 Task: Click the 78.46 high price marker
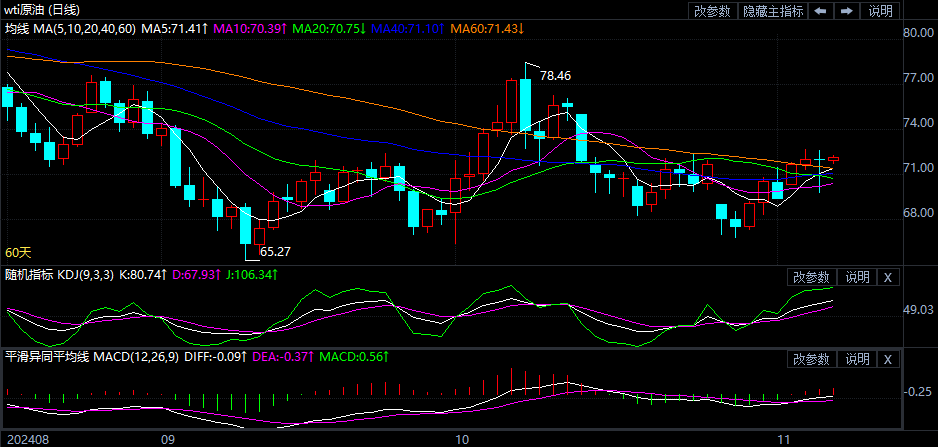pos(555,75)
